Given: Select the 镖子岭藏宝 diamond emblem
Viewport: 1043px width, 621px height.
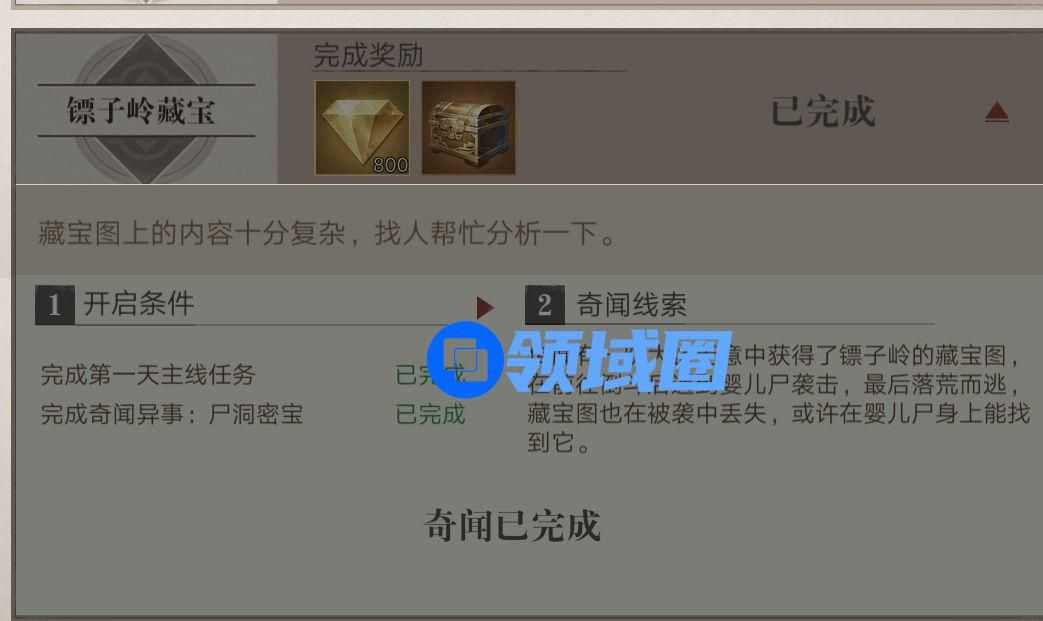Looking at the screenshot, I should pos(146,110).
